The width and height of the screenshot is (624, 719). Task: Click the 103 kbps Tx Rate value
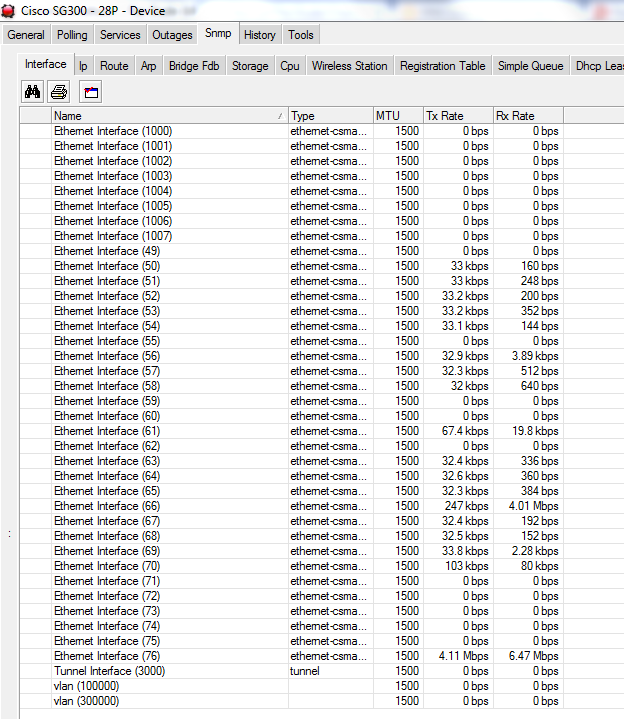(x=467, y=566)
